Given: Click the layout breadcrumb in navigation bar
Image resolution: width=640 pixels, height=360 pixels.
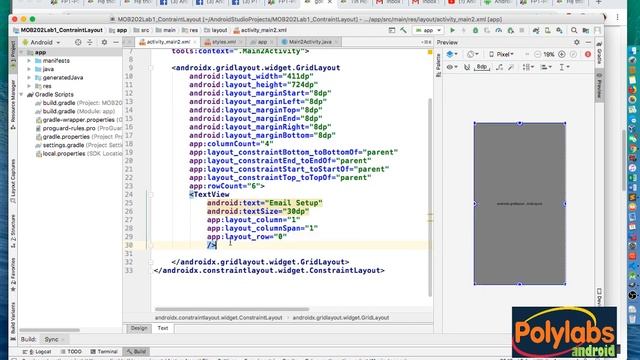Looking at the screenshot, I should point(216,30).
